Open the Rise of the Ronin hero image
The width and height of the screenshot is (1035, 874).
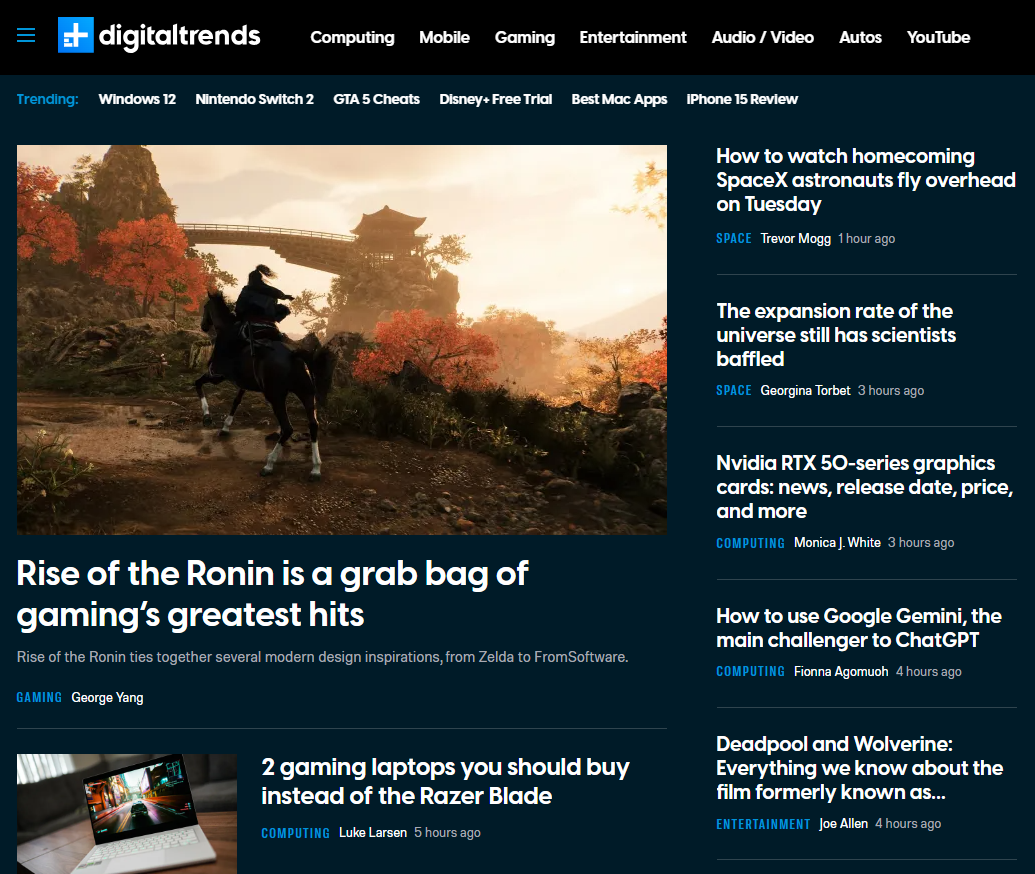click(x=342, y=339)
